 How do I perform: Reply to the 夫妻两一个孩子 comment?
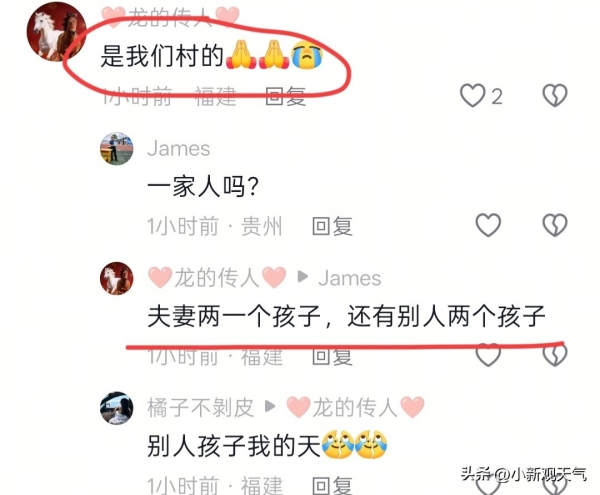click(332, 356)
